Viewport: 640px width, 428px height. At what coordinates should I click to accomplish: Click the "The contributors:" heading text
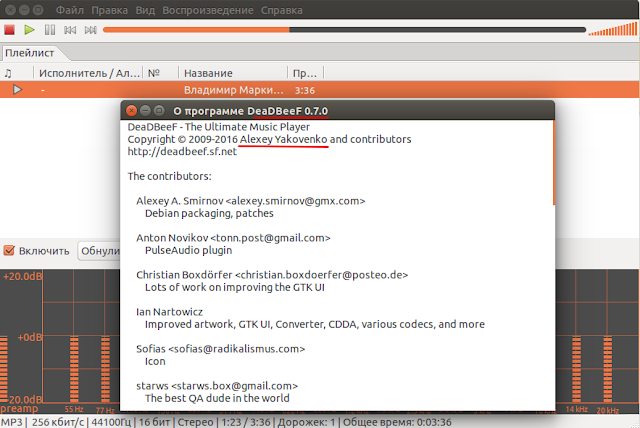169,176
